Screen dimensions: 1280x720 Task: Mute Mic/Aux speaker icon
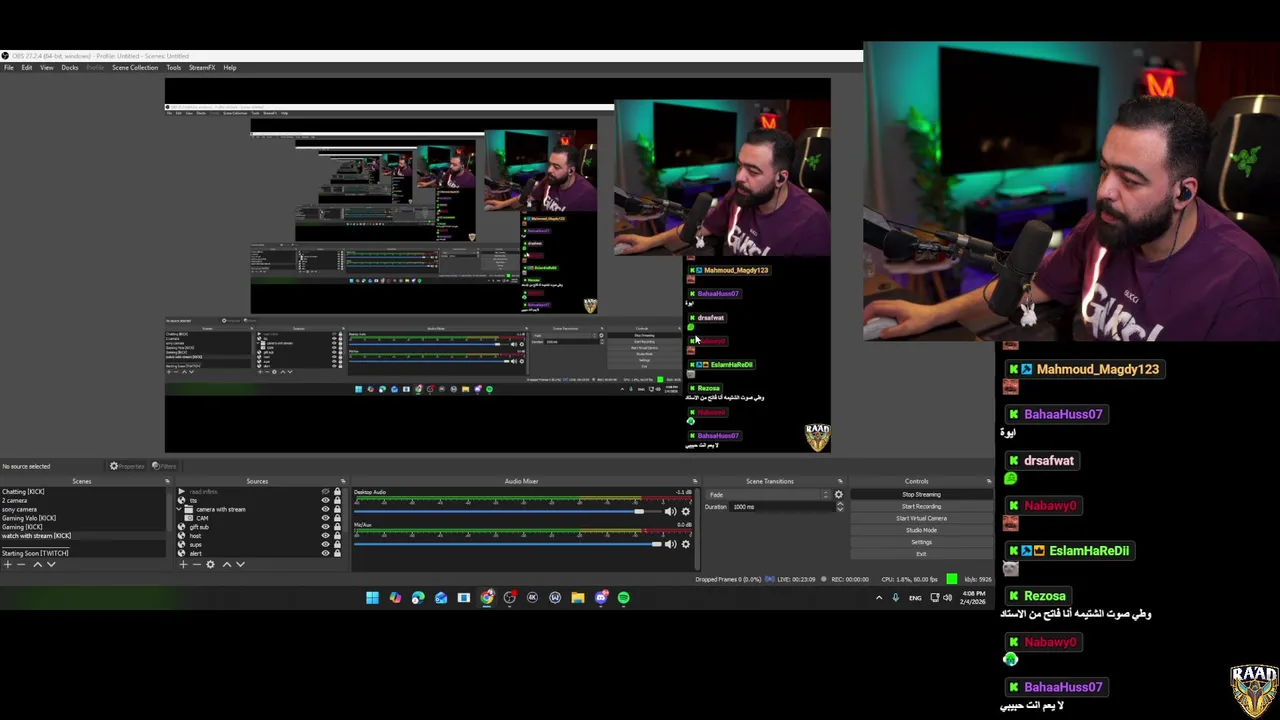[670, 544]
